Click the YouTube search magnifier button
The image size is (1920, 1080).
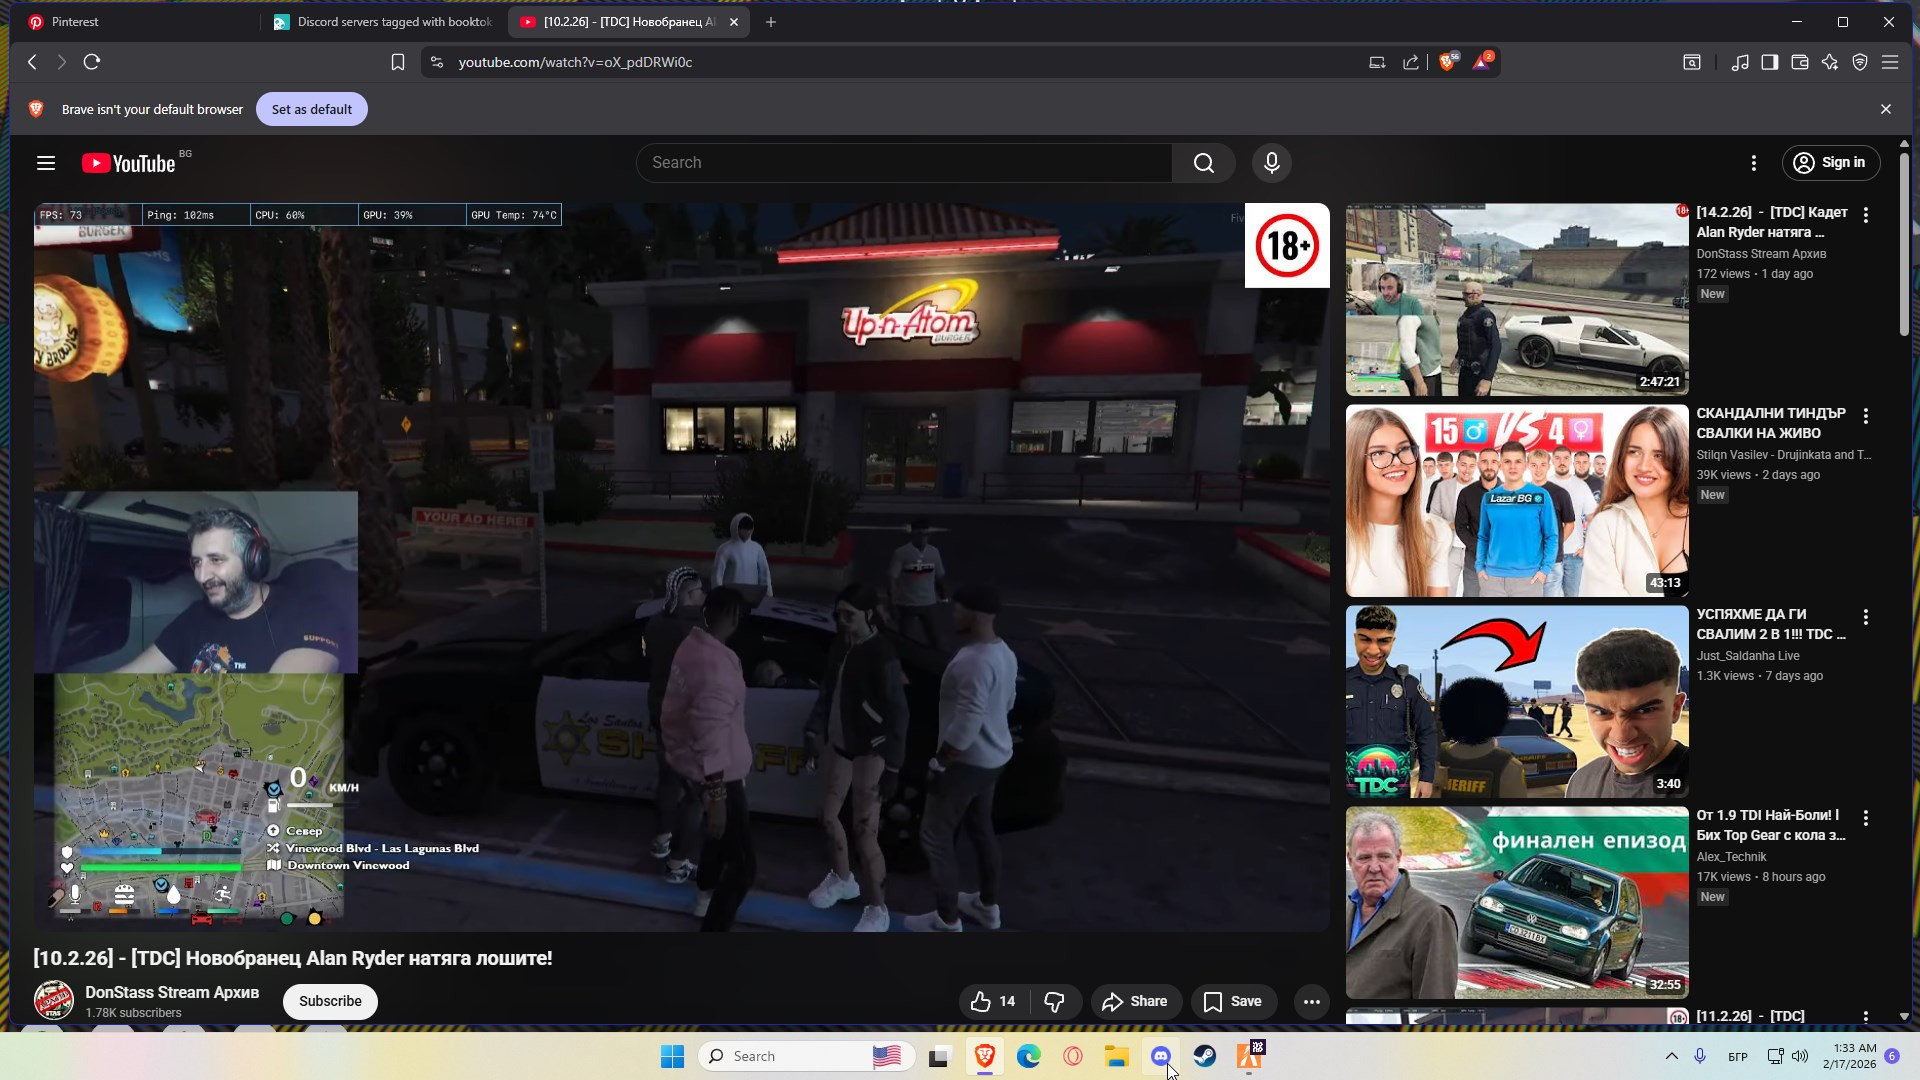coord(1204,163)
